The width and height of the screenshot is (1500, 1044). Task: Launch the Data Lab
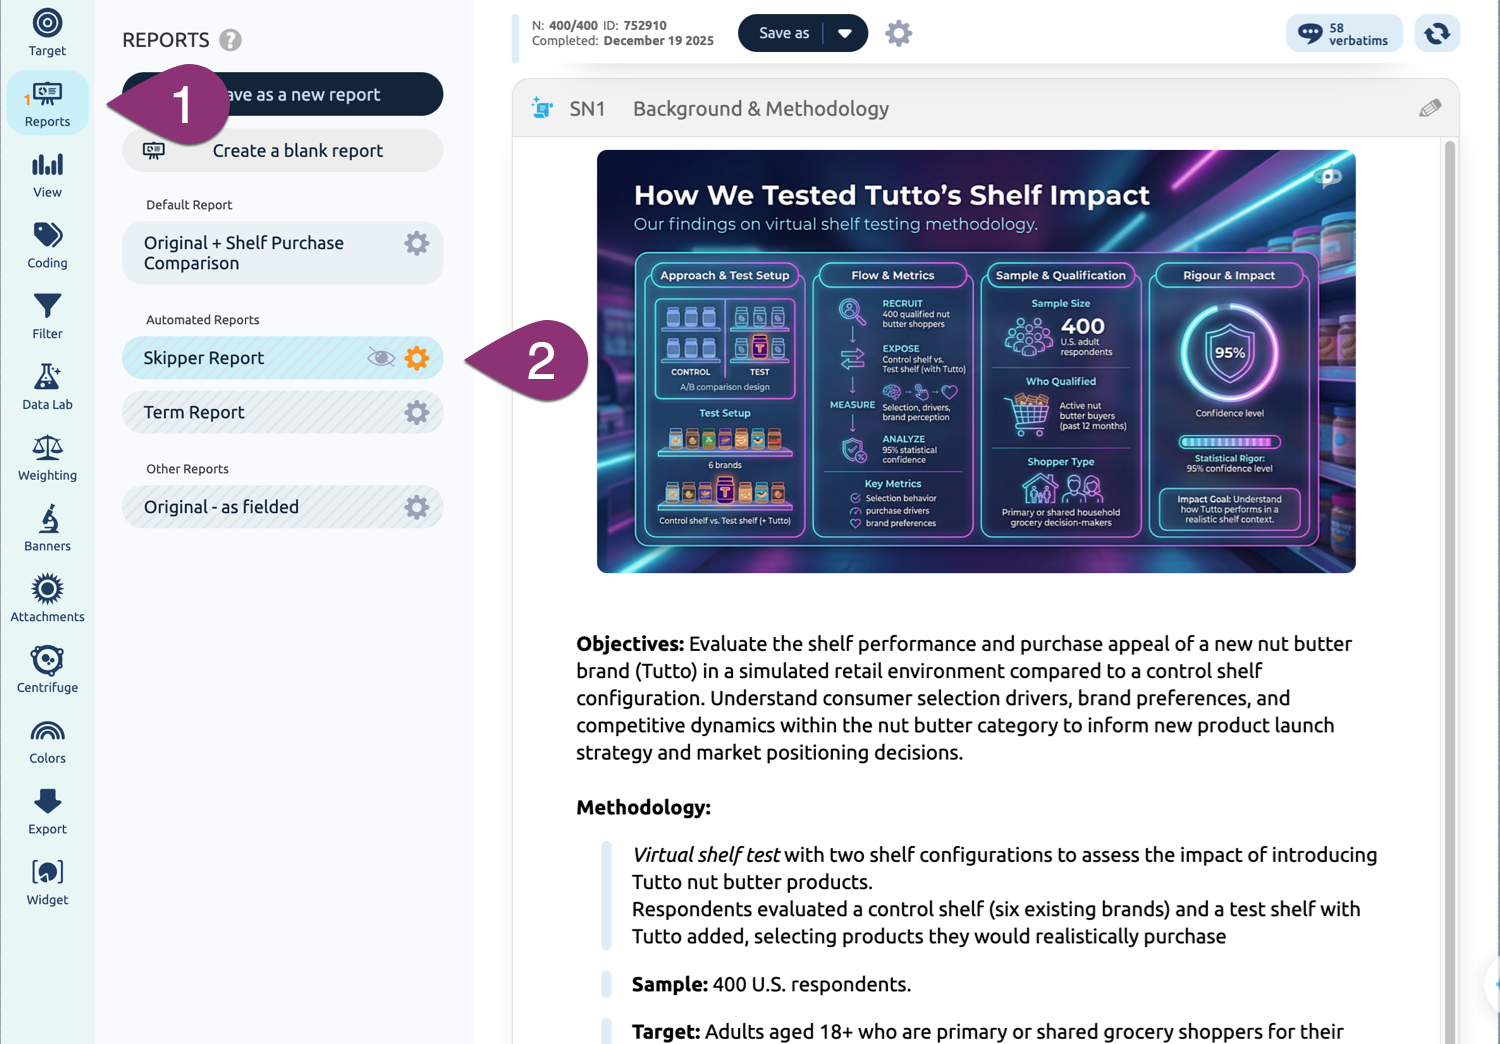pos(47,388)
